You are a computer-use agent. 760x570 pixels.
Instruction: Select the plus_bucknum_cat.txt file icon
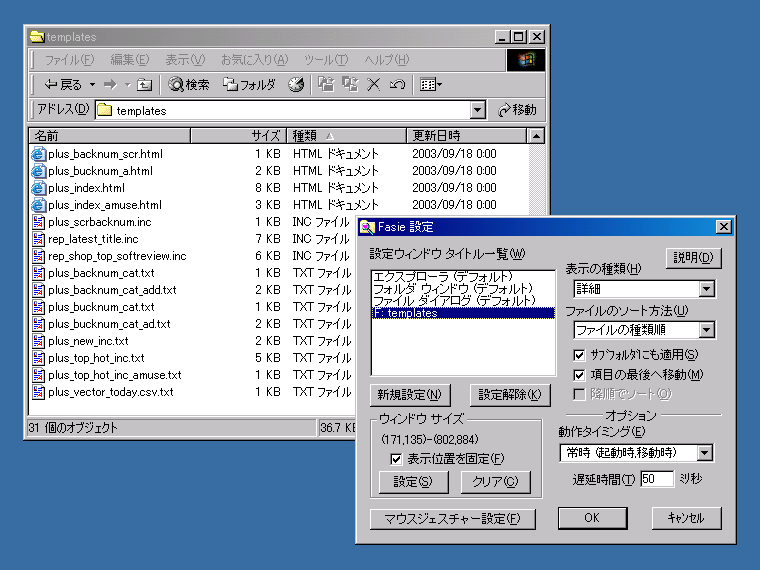[38, 307]
